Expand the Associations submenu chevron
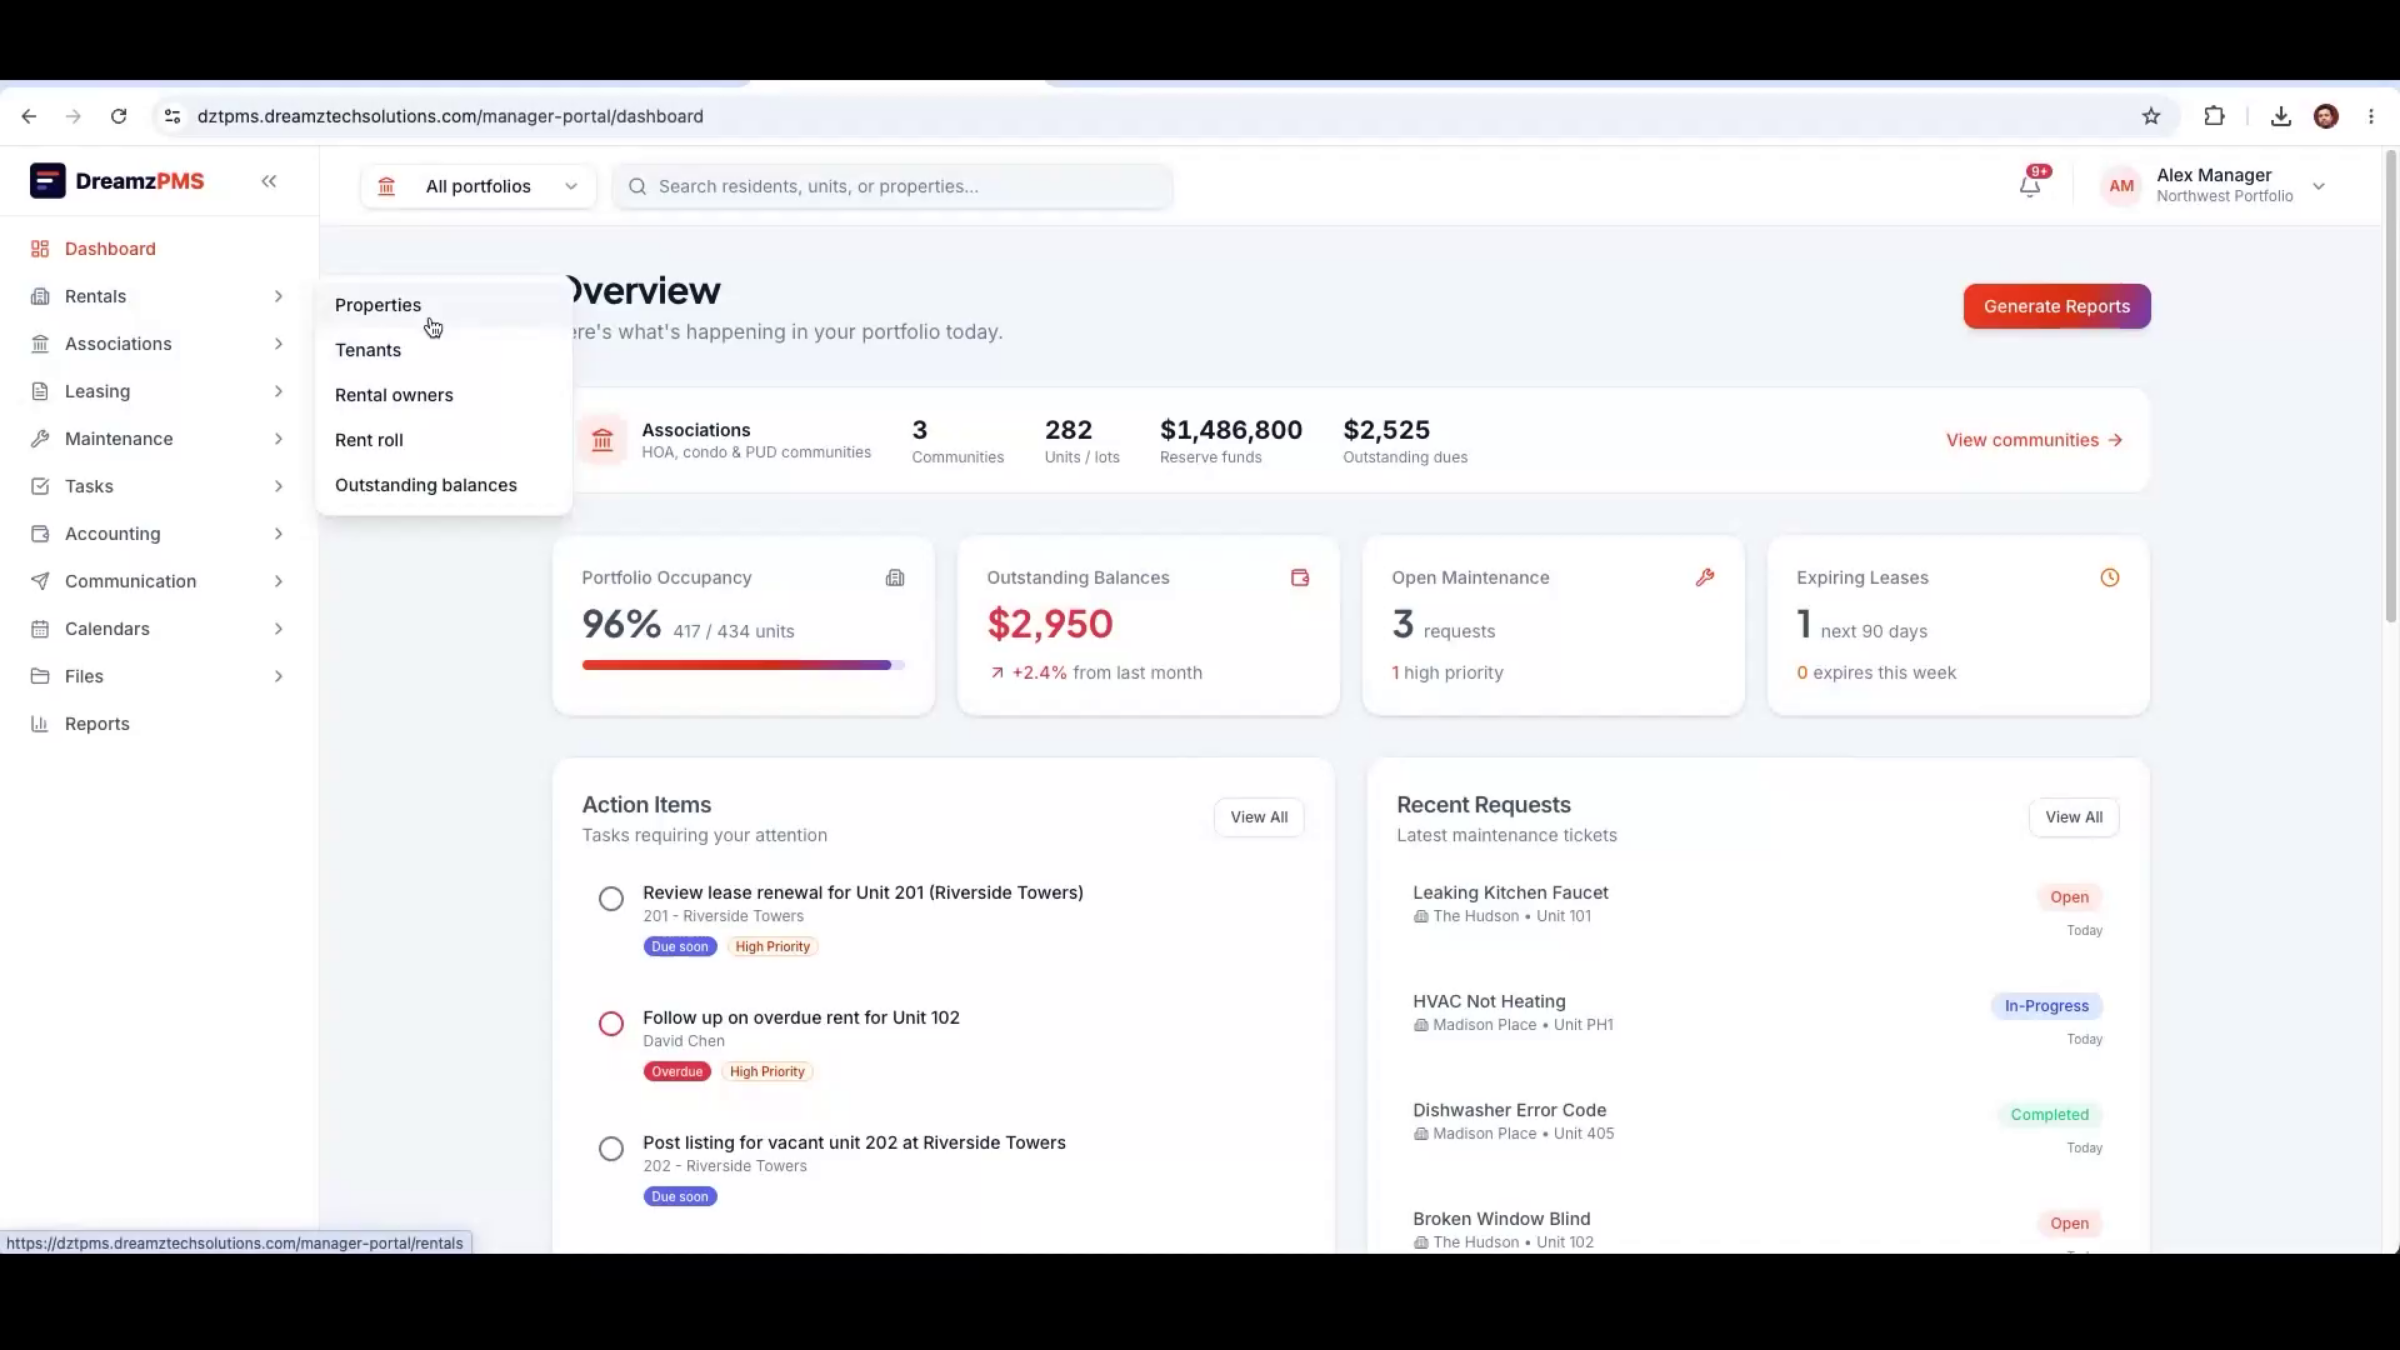The image size is (2400, 1350). 278,344
